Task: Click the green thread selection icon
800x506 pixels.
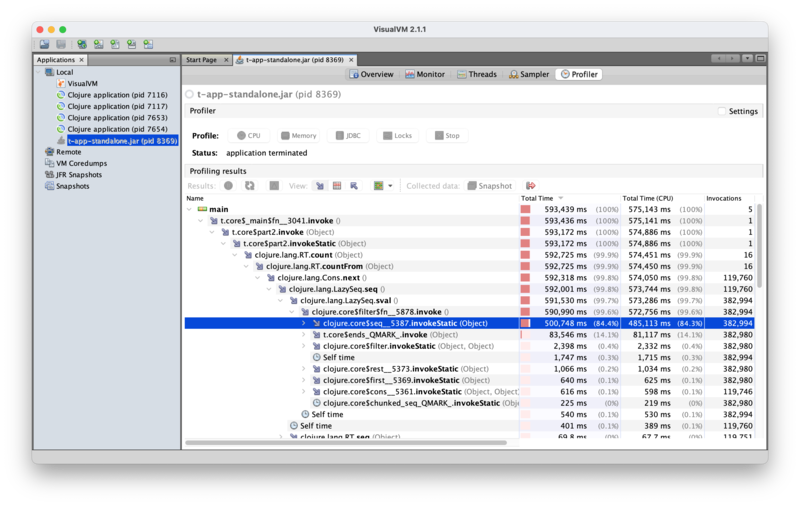Action: click(378, 186)
